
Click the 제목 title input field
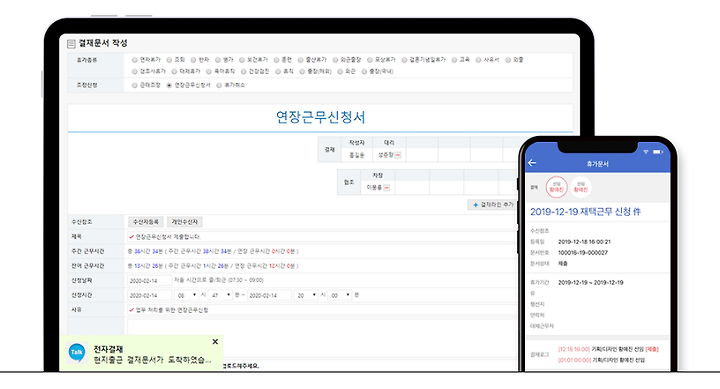(323, 237)
